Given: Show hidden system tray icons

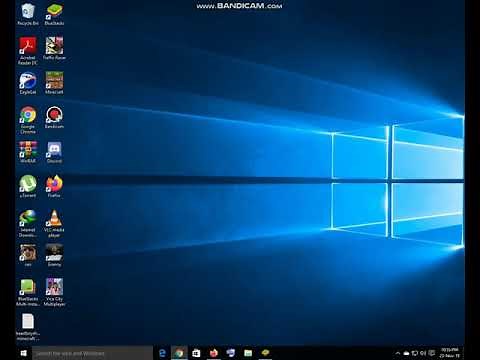Looking at the screenshot, I should [x=398, y=353].
